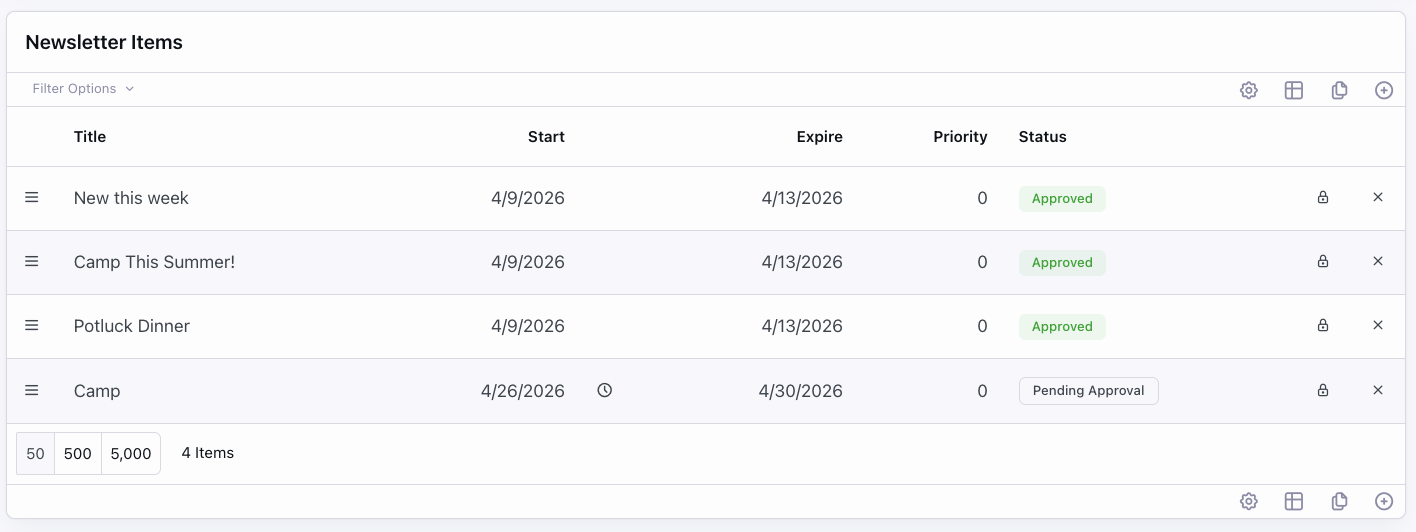Click the bottom grid settings gear
This screenshot has width=1416, height=532.
(1248, 501)
